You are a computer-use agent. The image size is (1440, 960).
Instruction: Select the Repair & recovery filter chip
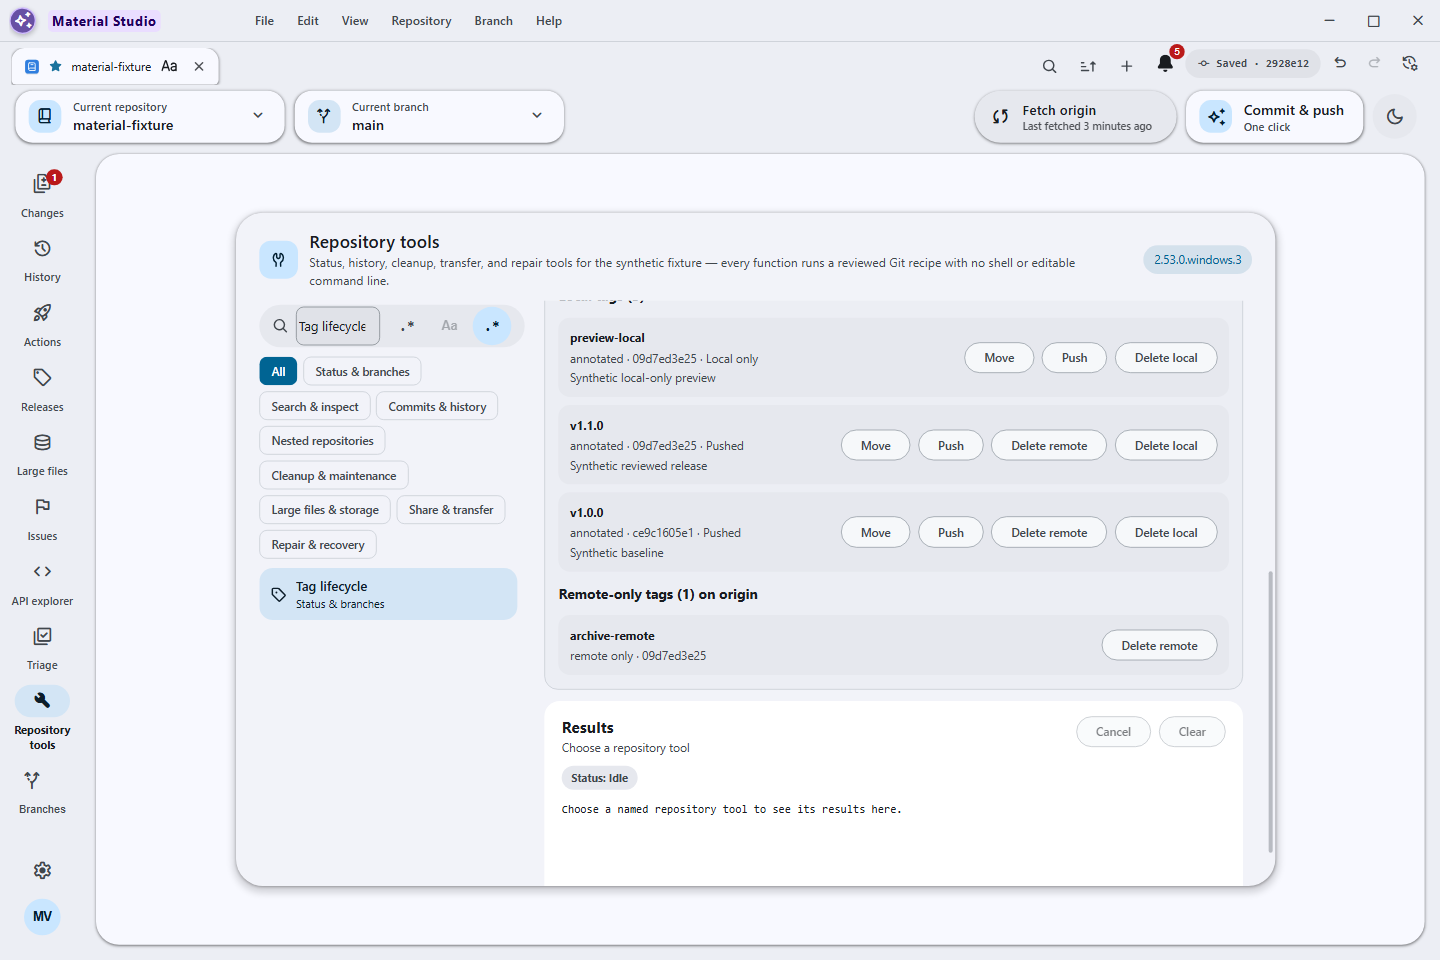point(318,545)
